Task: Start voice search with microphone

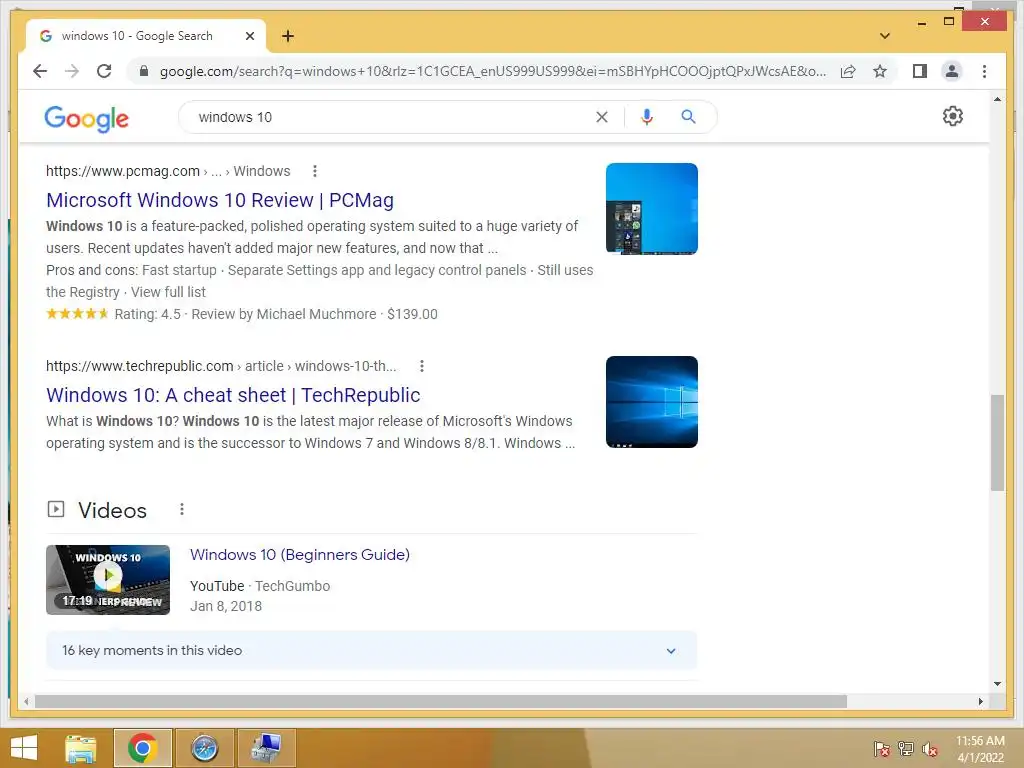Action: [x=647, y=117]
